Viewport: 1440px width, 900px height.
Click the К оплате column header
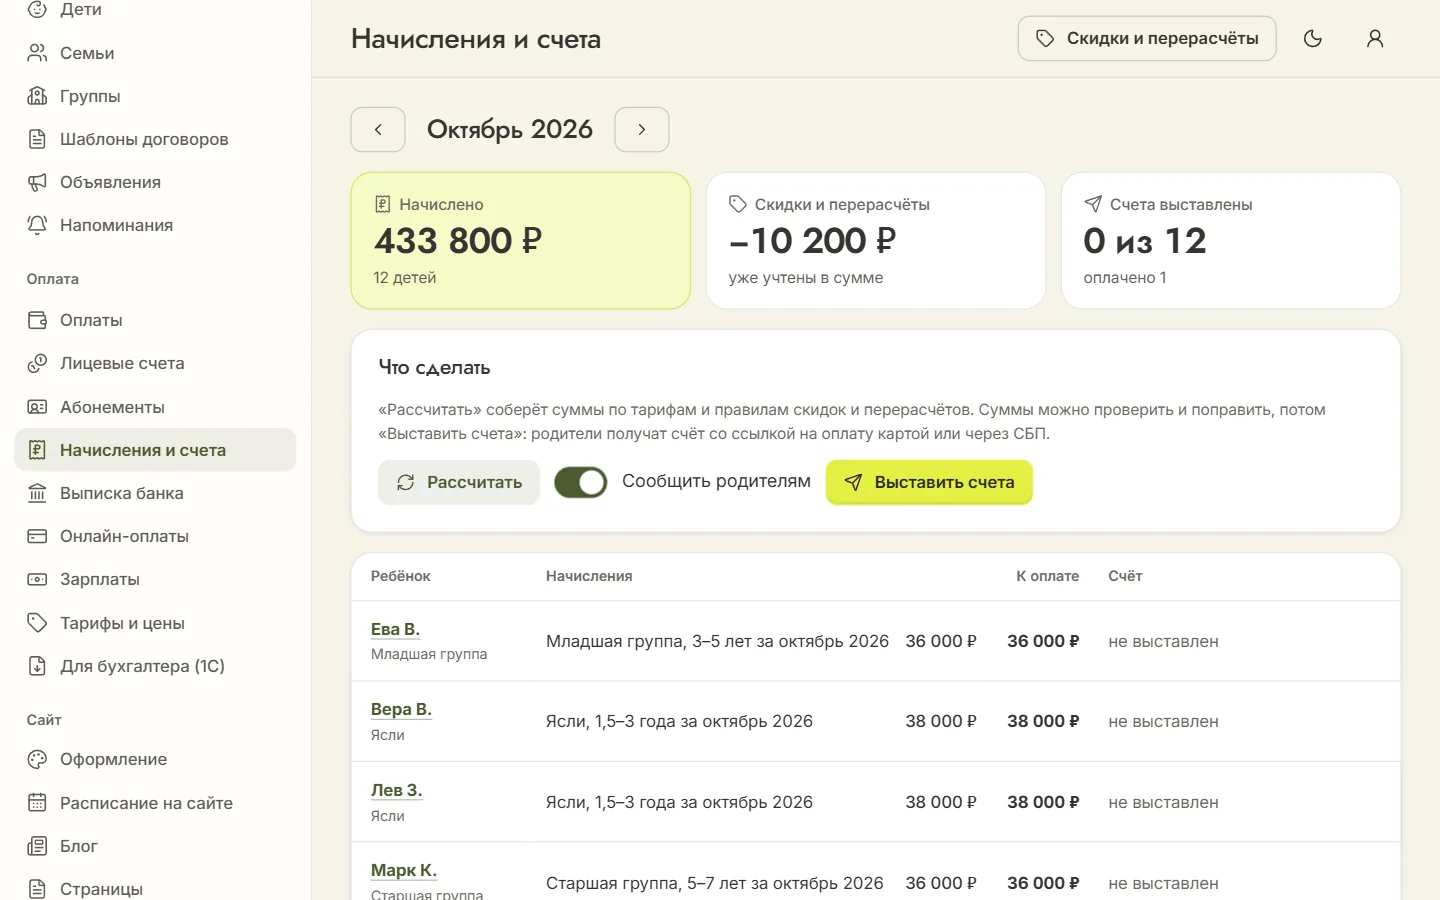pyautogui.click(x=1047, y=576)
